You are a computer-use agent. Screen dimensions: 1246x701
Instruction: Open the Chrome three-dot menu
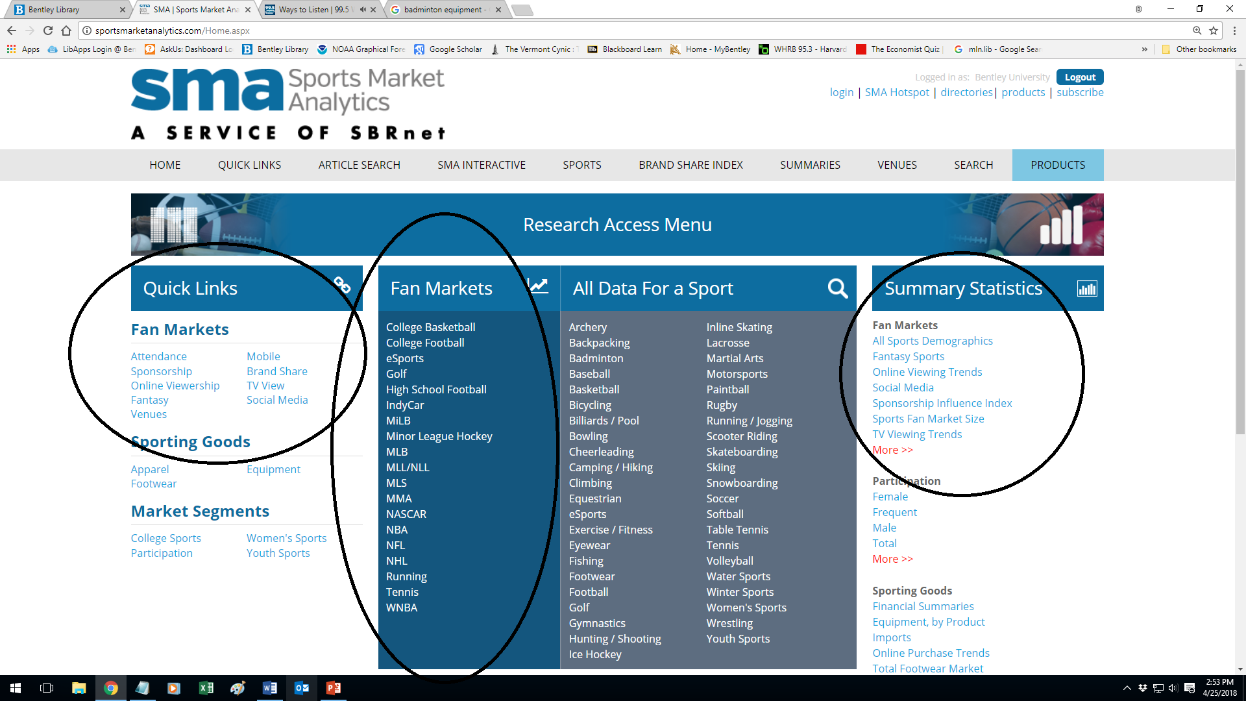pos(1235,31)
